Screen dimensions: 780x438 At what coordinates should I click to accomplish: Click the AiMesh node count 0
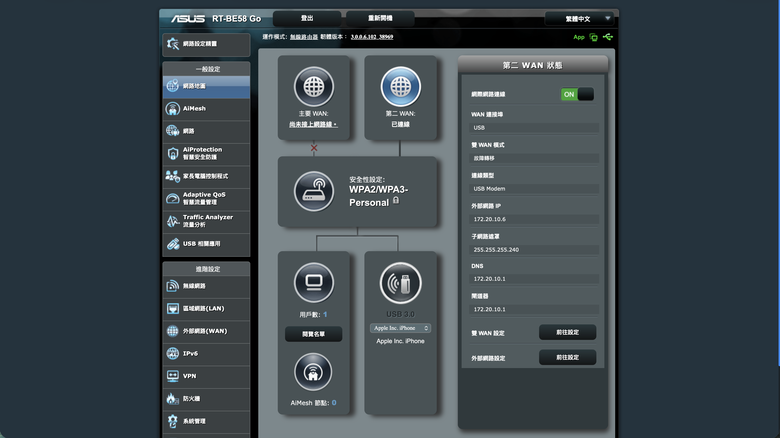334,403
